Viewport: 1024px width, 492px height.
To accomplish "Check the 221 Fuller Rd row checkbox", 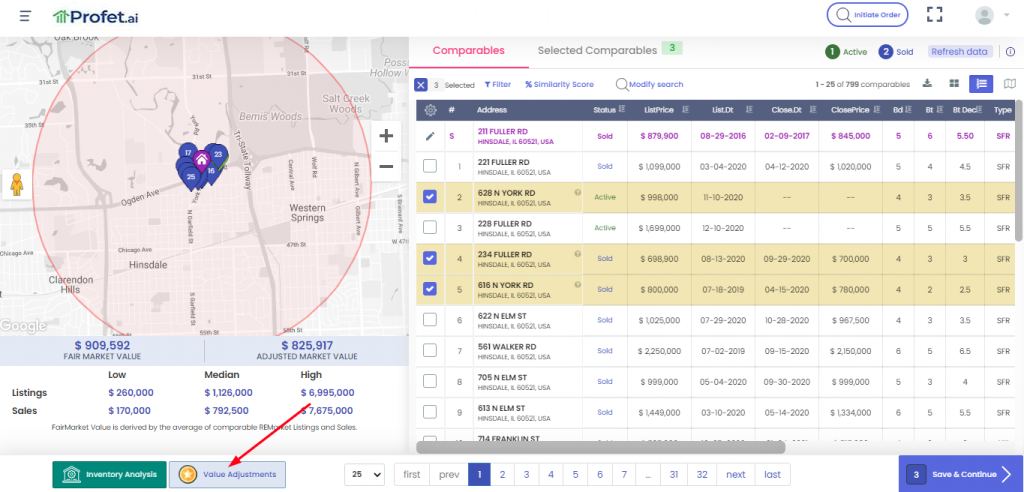I will pyautogui.click(x=430, y=166).
